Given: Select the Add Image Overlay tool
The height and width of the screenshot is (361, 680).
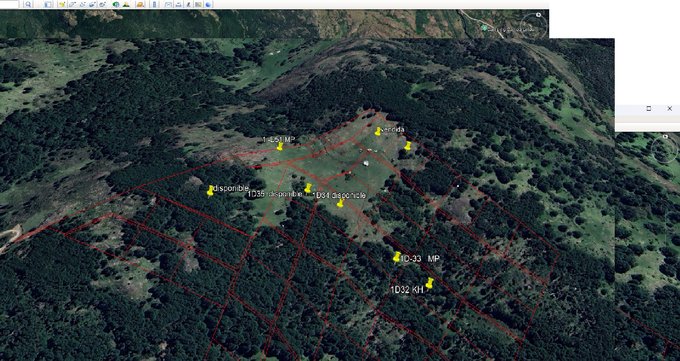Looking at the screenshot, I should pyautogui.click(x=92, y=4).
